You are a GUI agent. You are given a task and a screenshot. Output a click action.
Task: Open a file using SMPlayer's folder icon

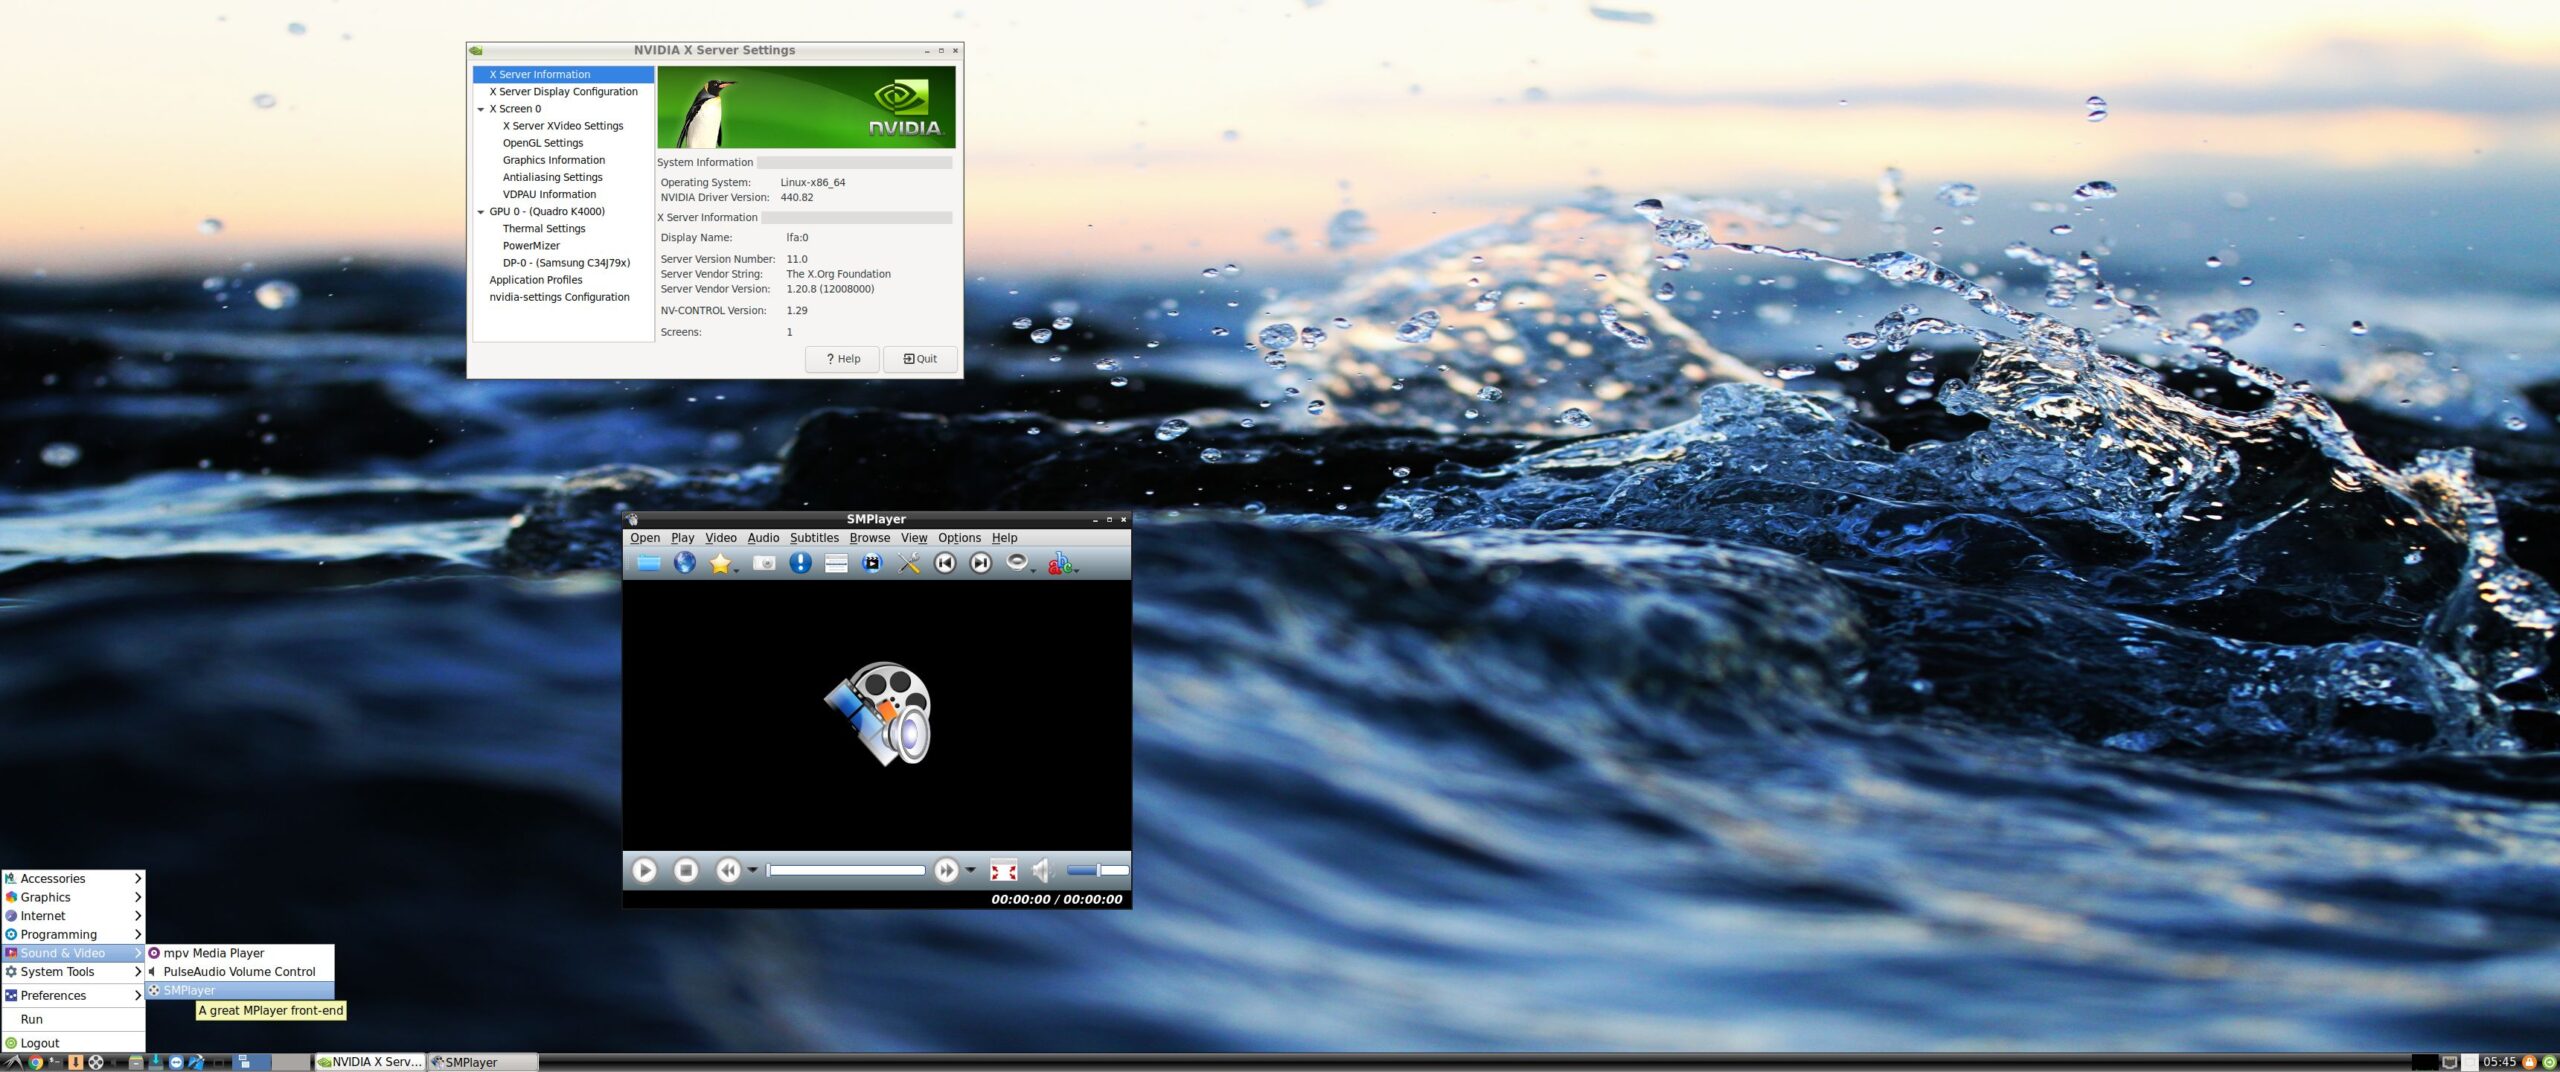tap(648, 563)
